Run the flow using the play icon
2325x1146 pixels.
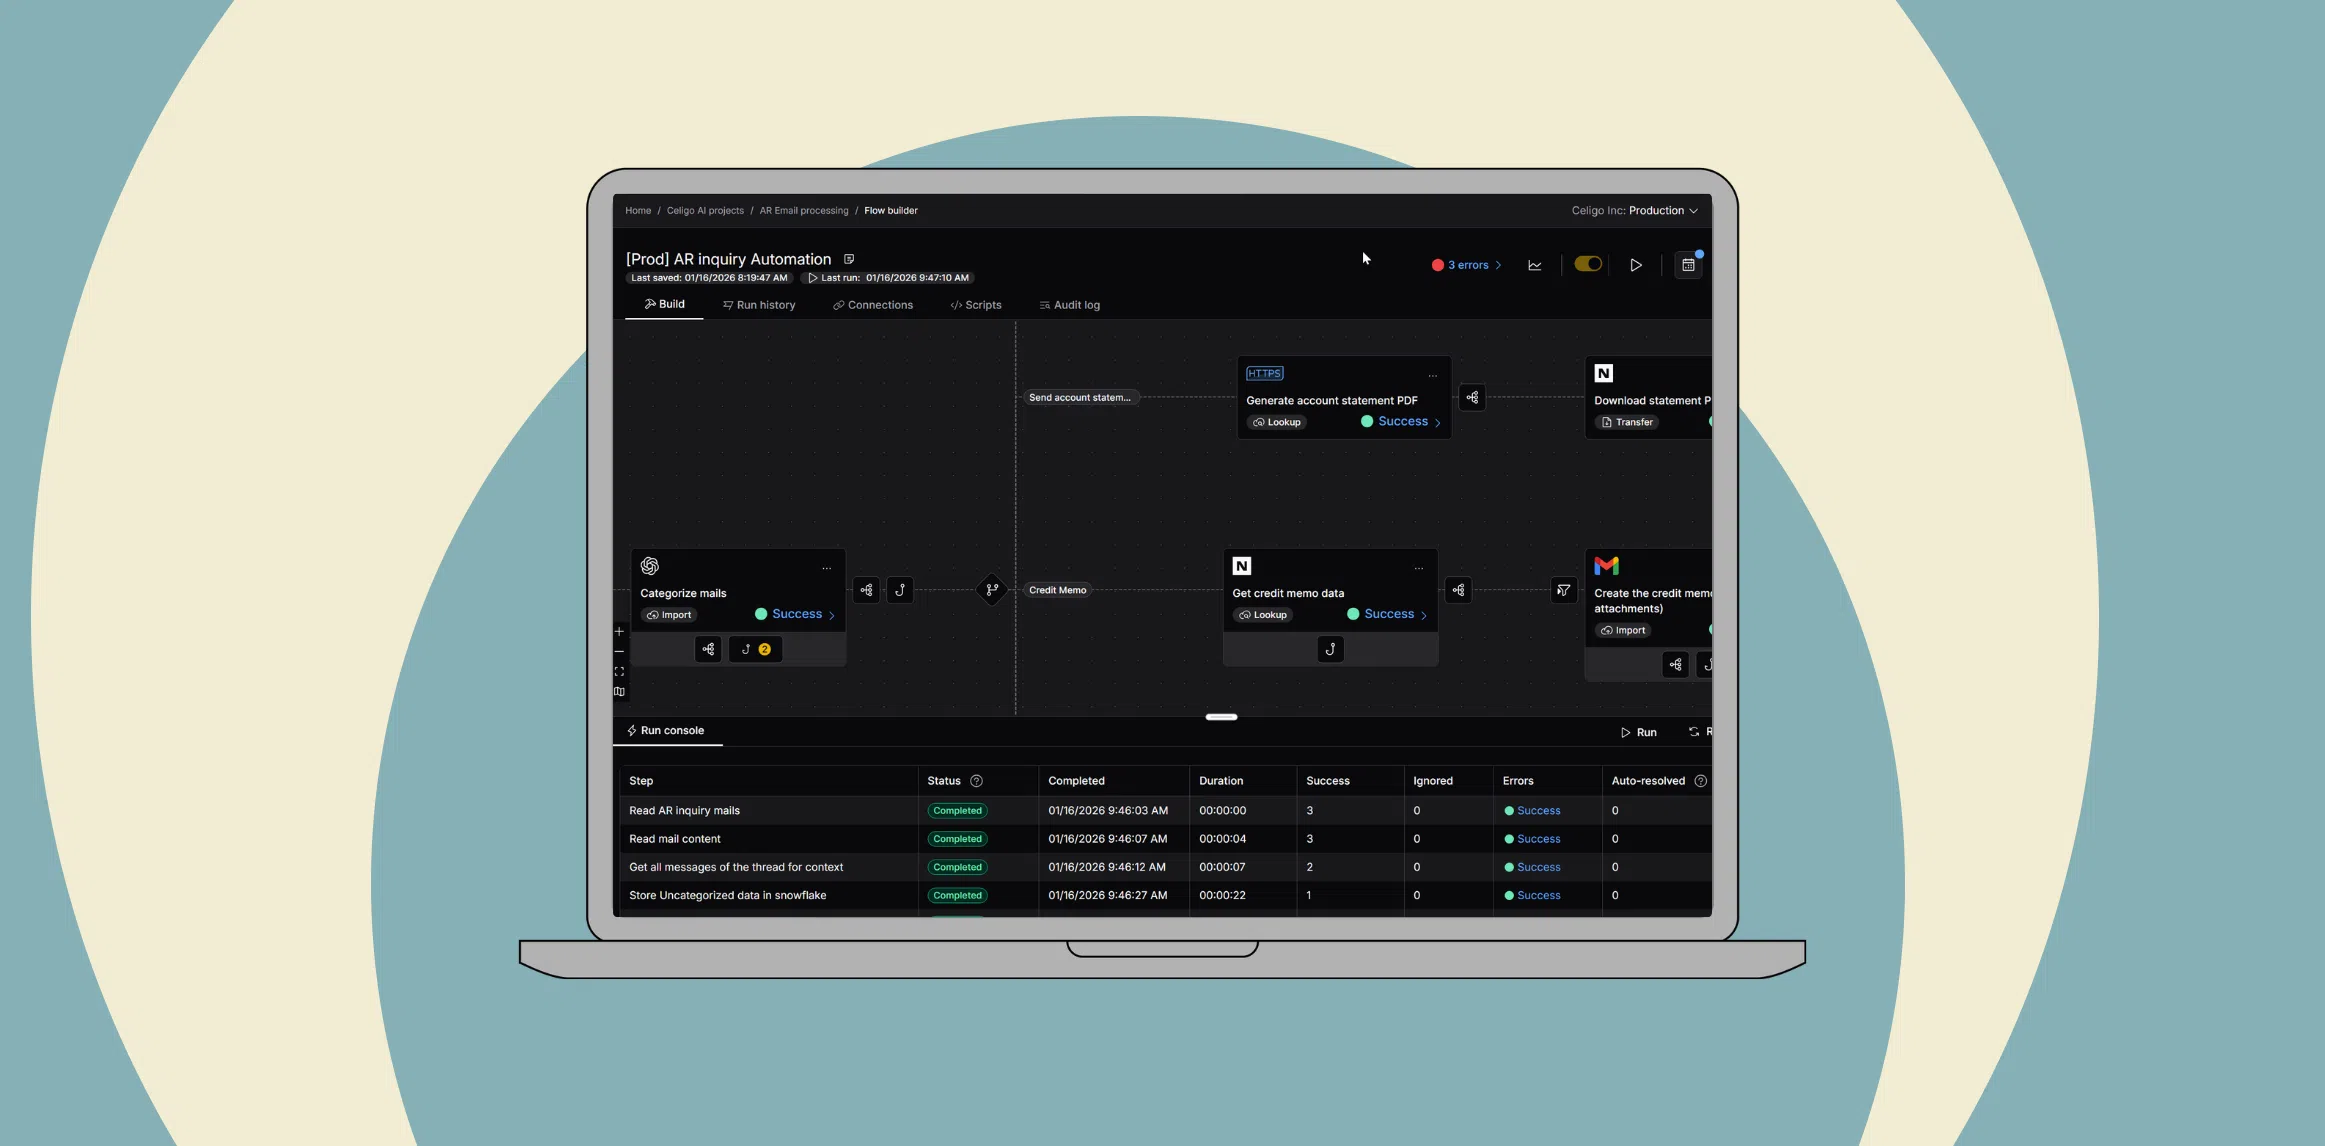[x=1636, y=264]
